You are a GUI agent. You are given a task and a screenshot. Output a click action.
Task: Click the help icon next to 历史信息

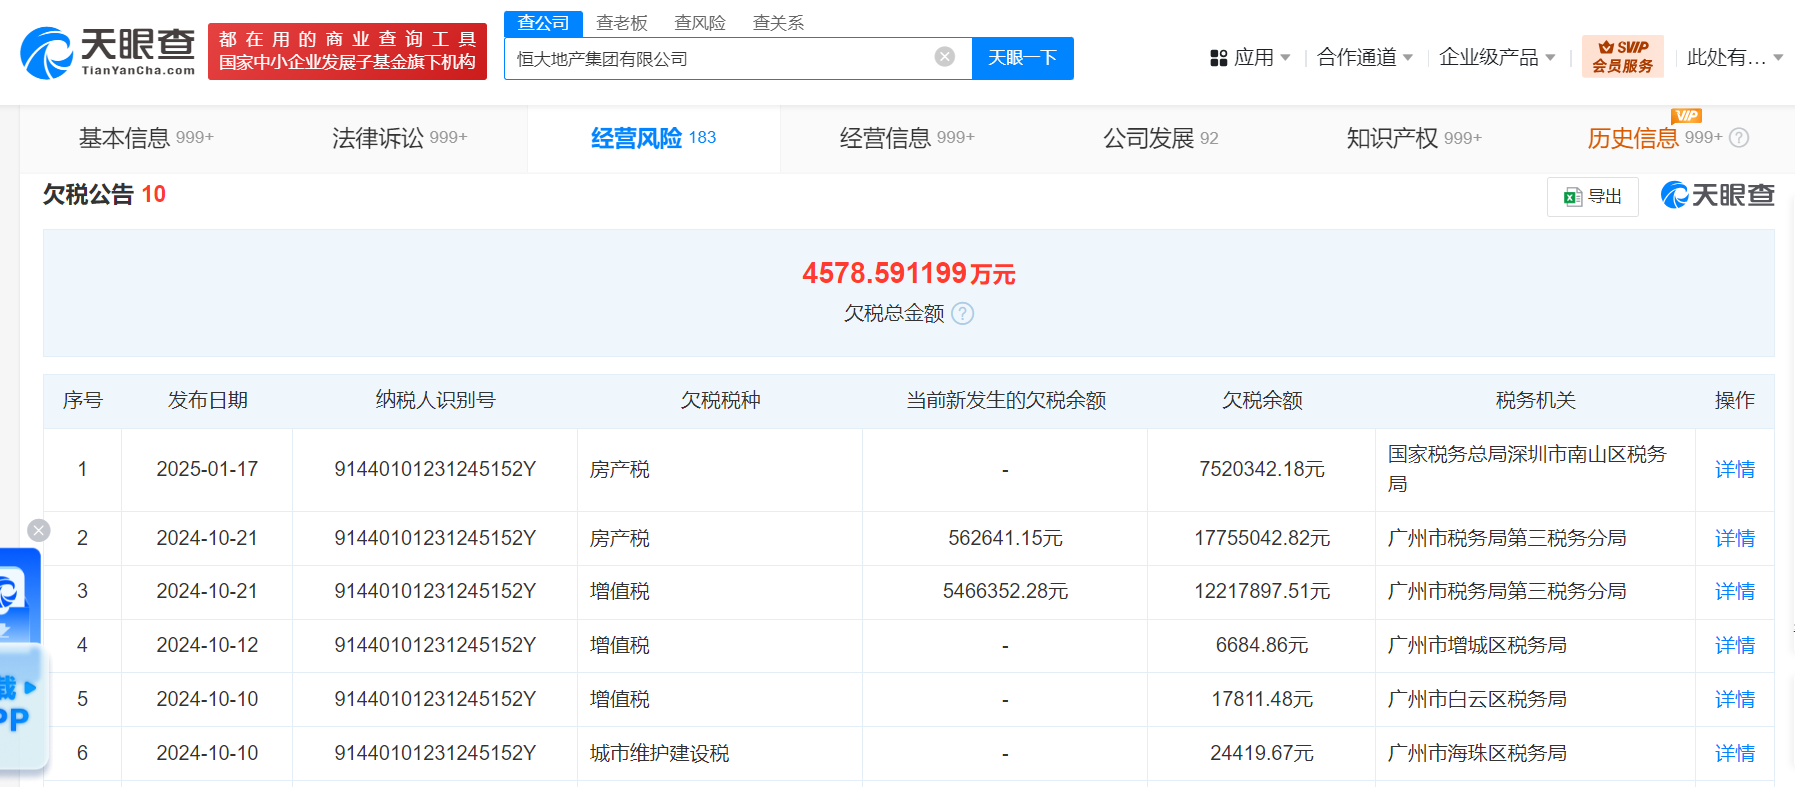[x=1739, y=138]
